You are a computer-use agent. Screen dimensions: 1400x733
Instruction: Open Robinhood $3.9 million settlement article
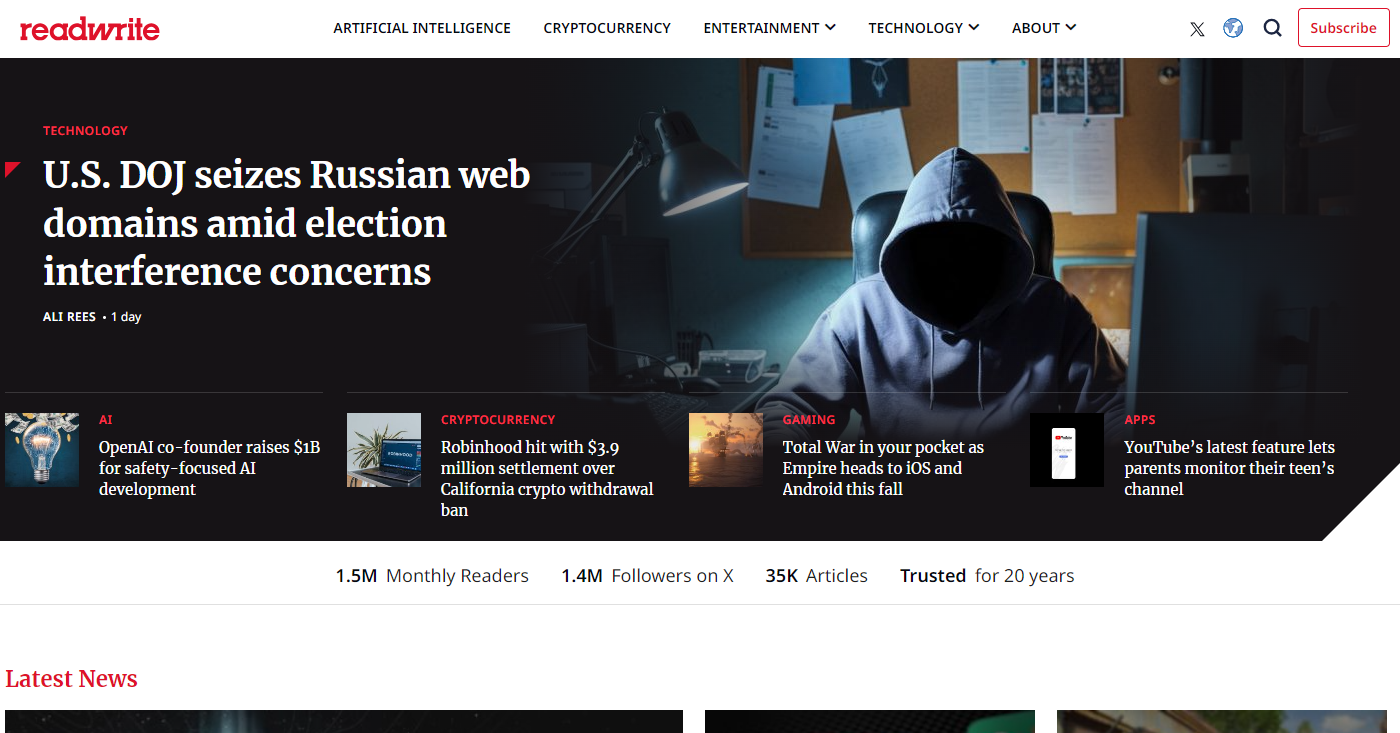(547, 478)
